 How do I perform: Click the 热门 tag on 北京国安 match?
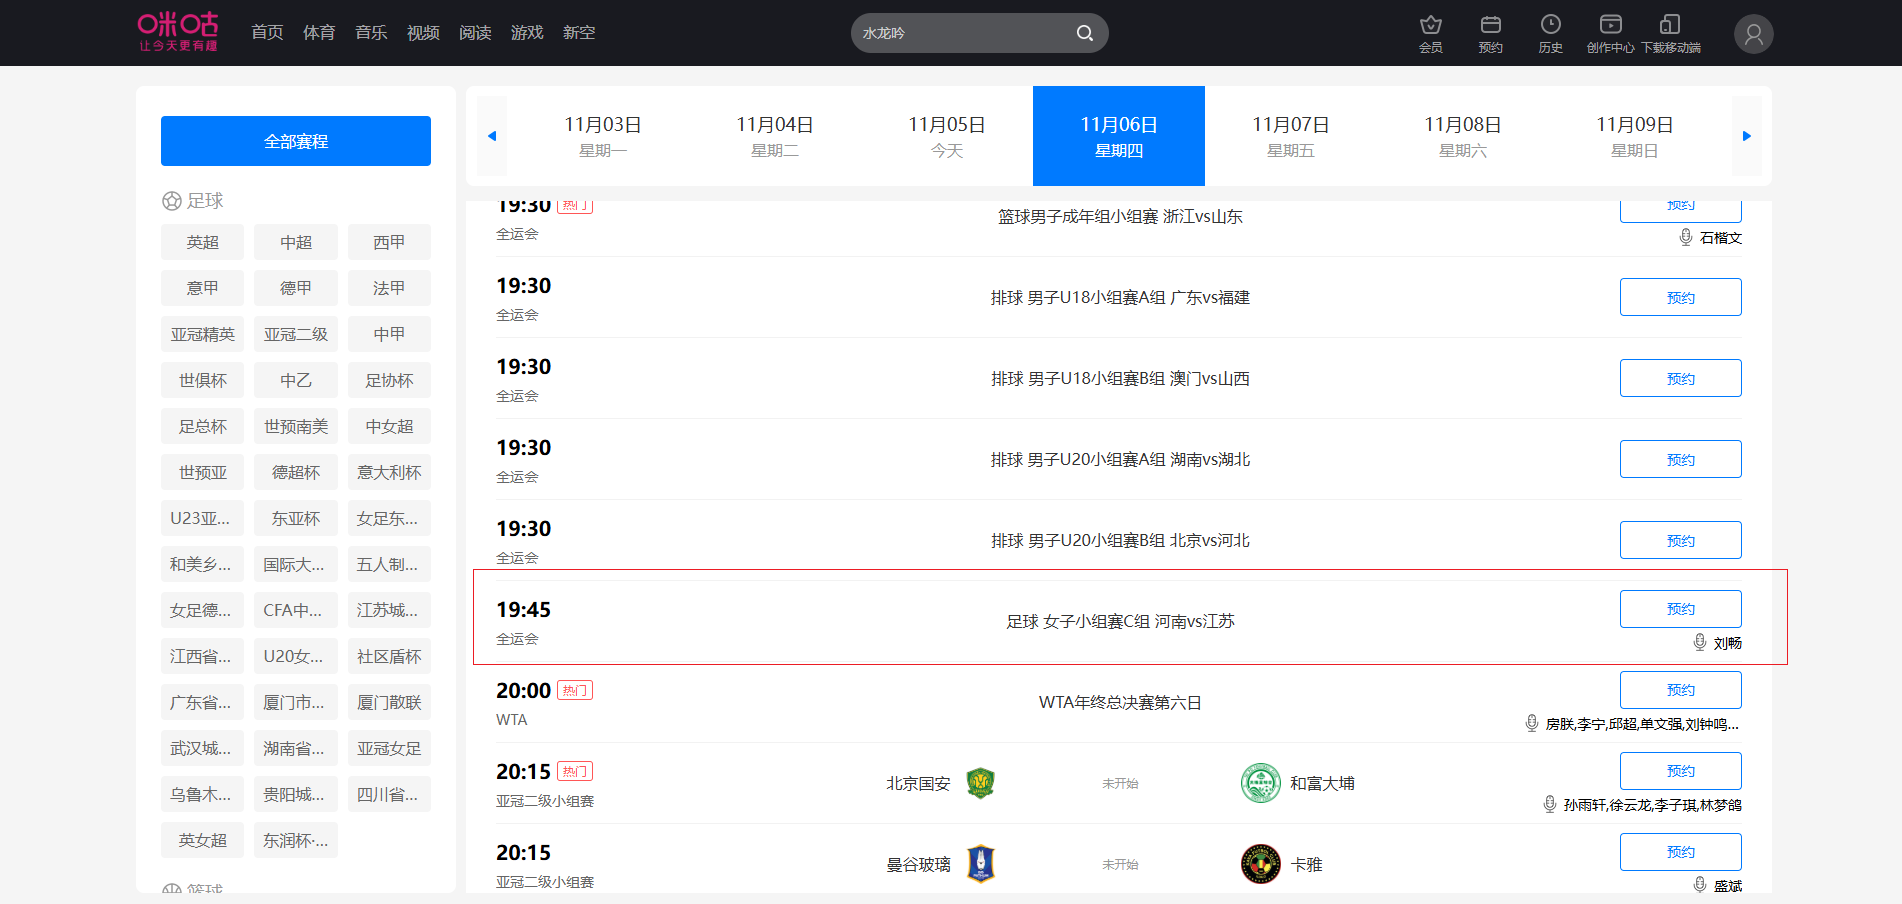575,771
